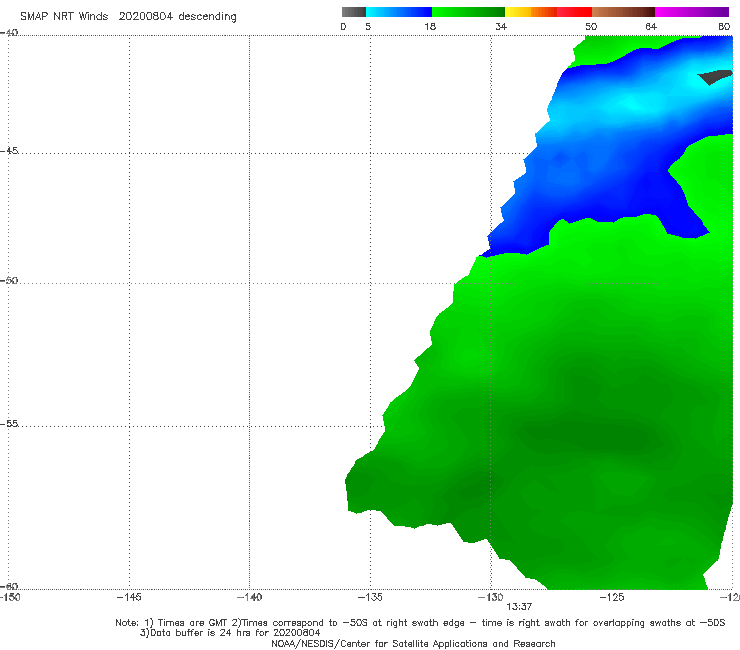Click the green 18-34 color bar segment

[468, 12]
